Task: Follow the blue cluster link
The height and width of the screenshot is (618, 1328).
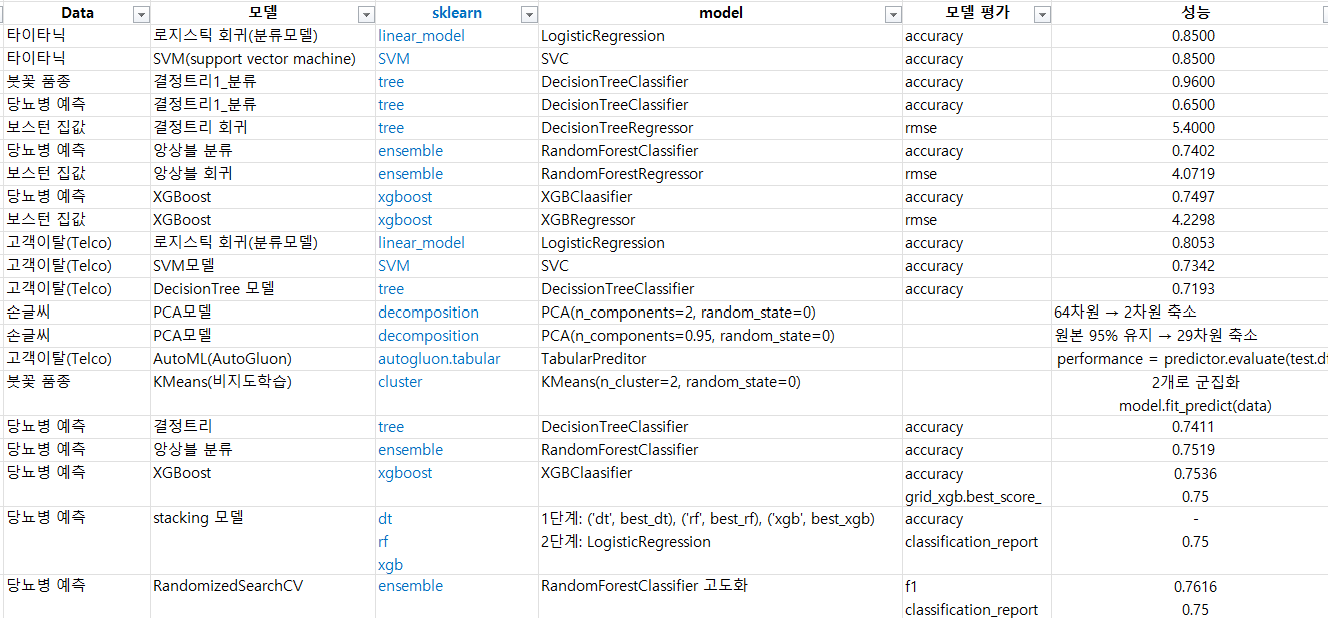Action: click(x=400, y=382)
